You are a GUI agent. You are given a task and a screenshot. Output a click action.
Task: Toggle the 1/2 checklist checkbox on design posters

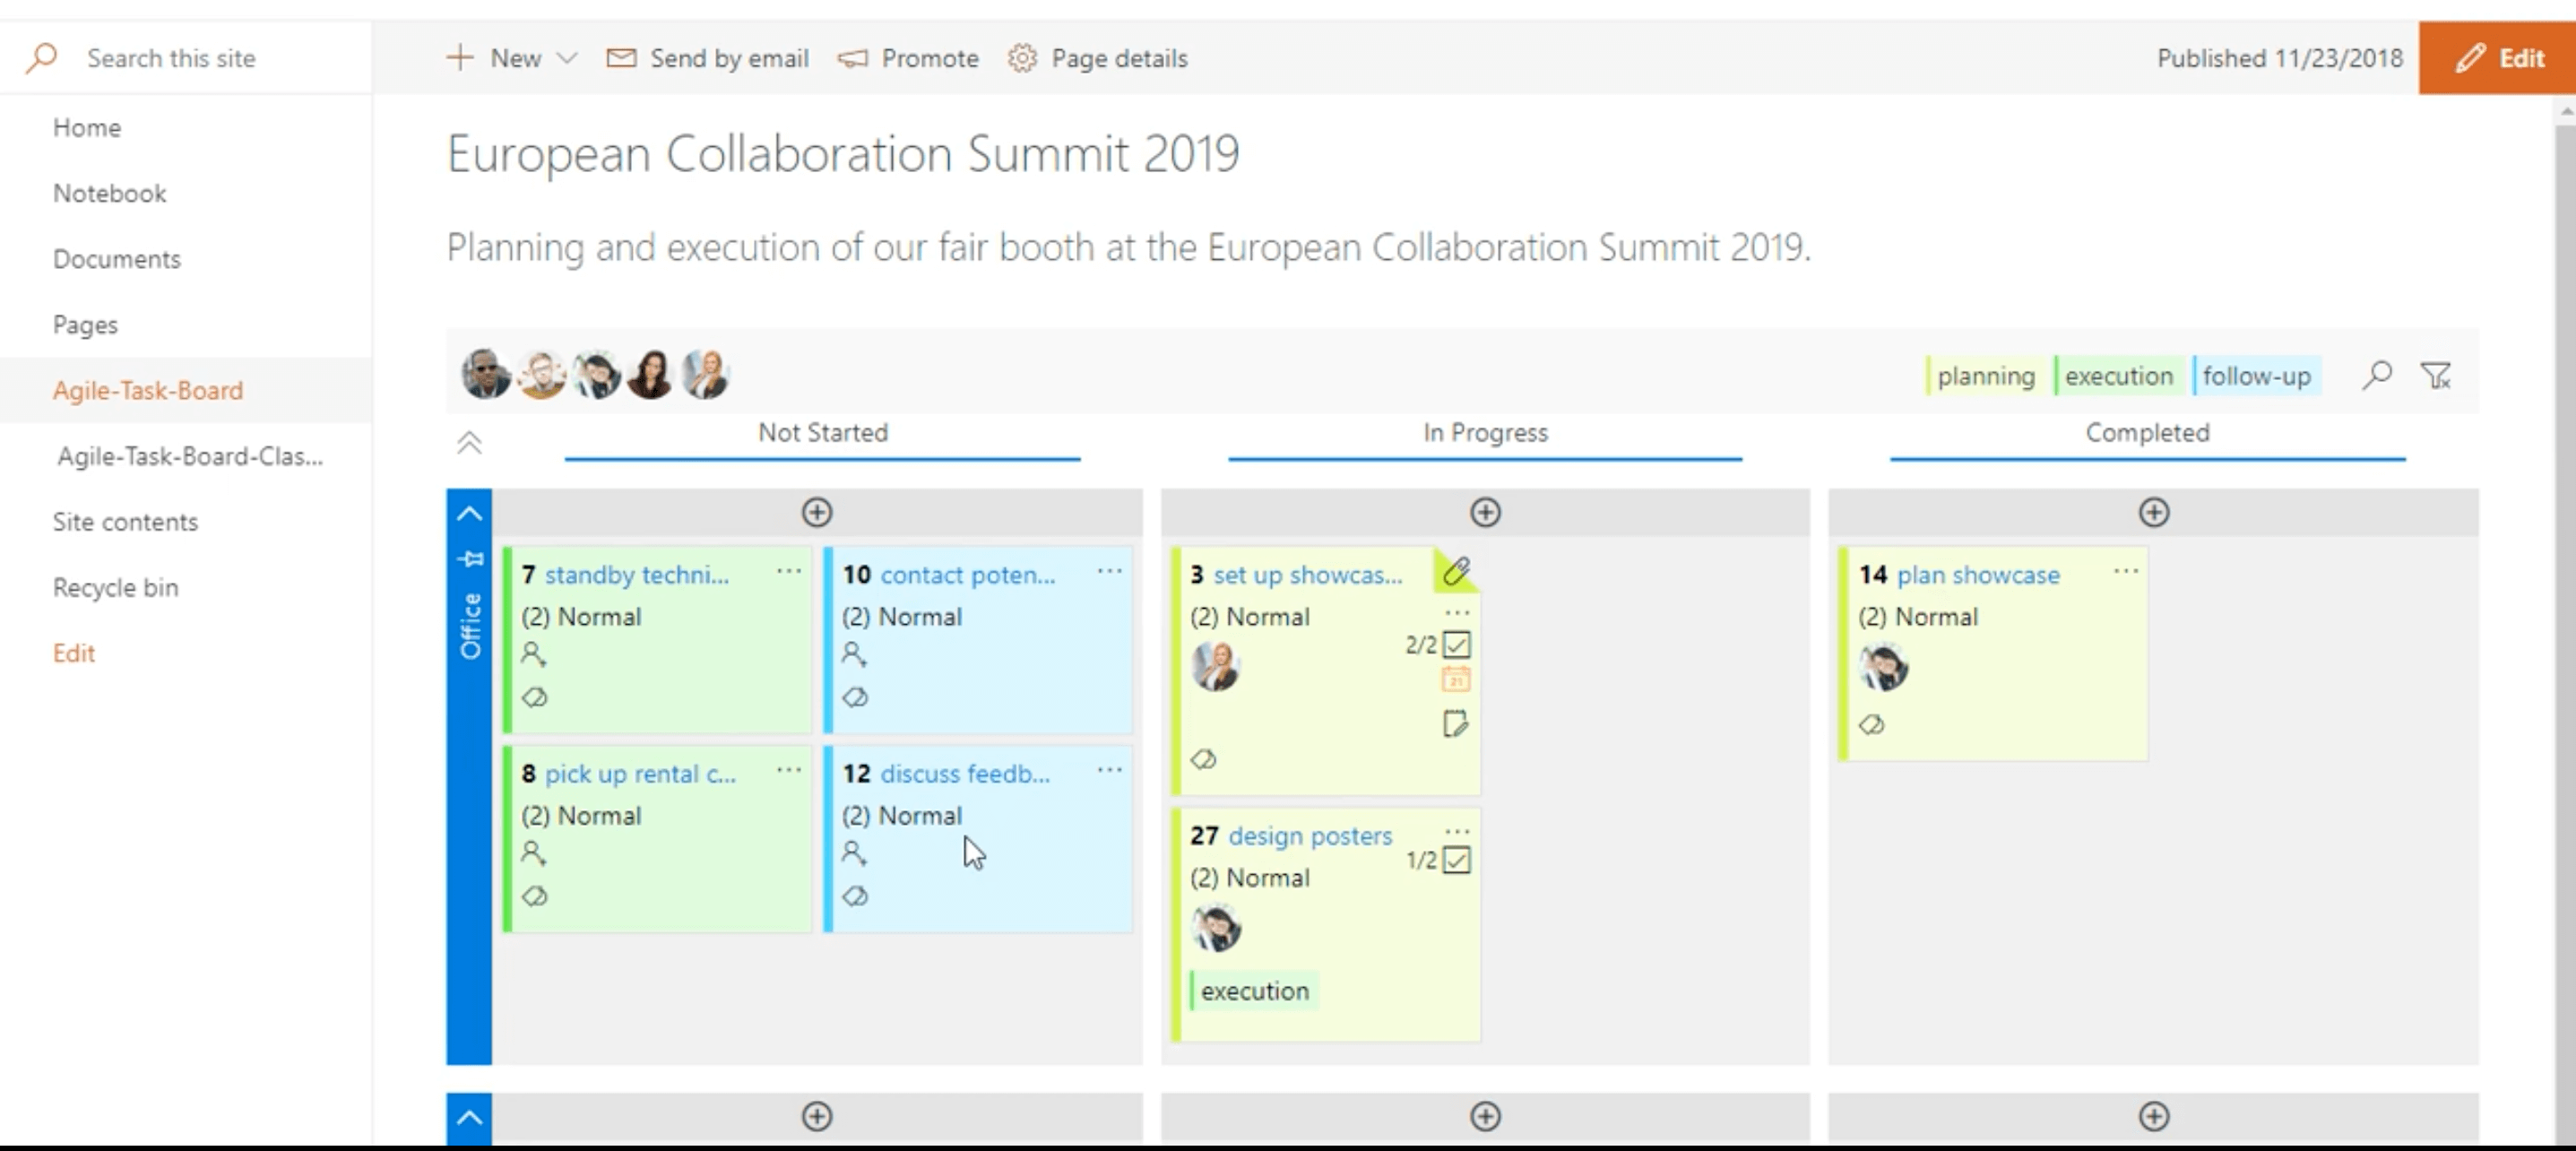[1456, 860]
